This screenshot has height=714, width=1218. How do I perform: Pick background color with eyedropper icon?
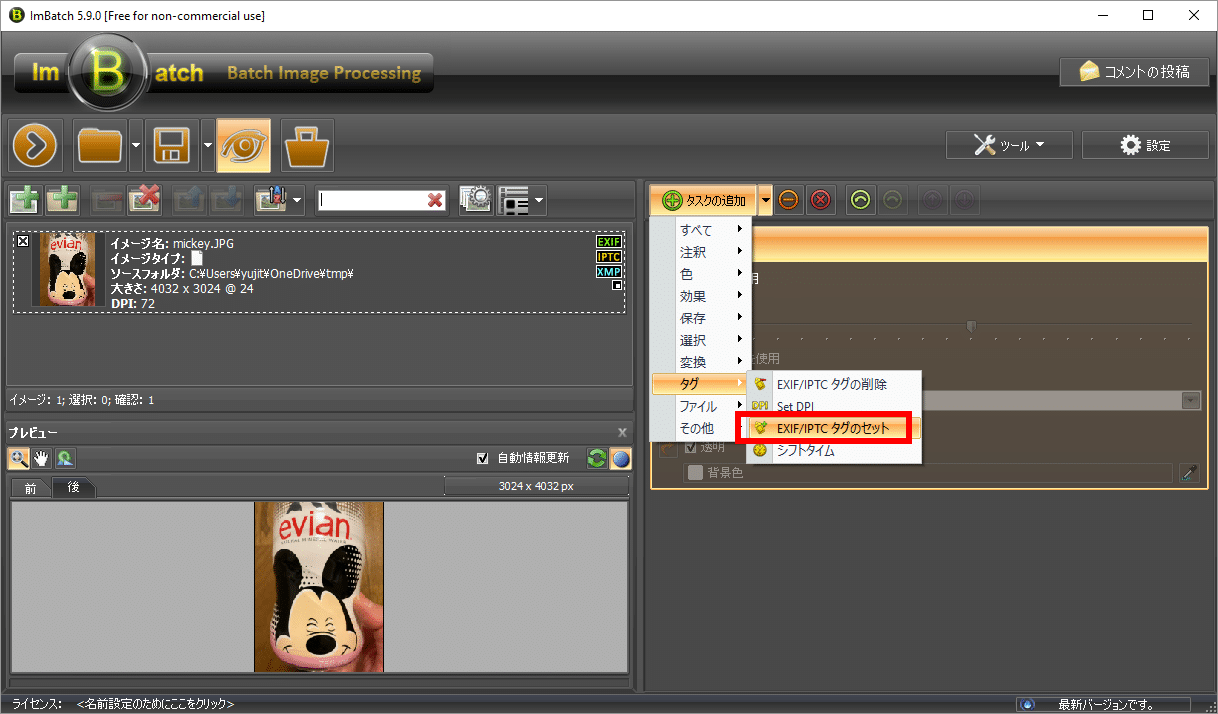[x=1189, y=473]
